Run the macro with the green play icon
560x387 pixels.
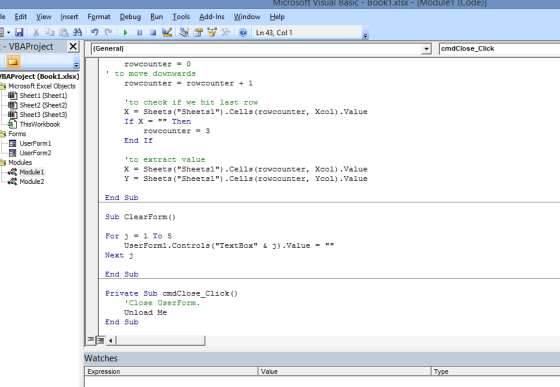[x=125, y=32]
